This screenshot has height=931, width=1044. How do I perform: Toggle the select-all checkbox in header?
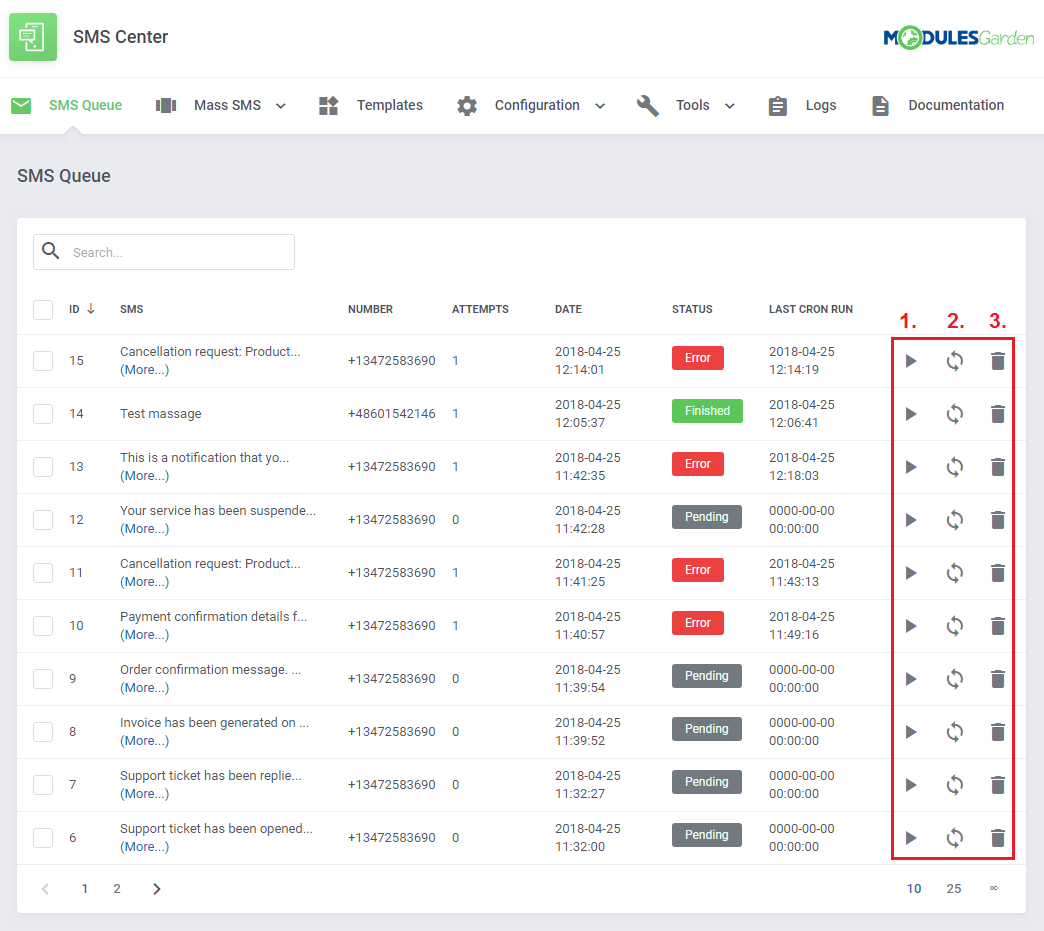43,310
